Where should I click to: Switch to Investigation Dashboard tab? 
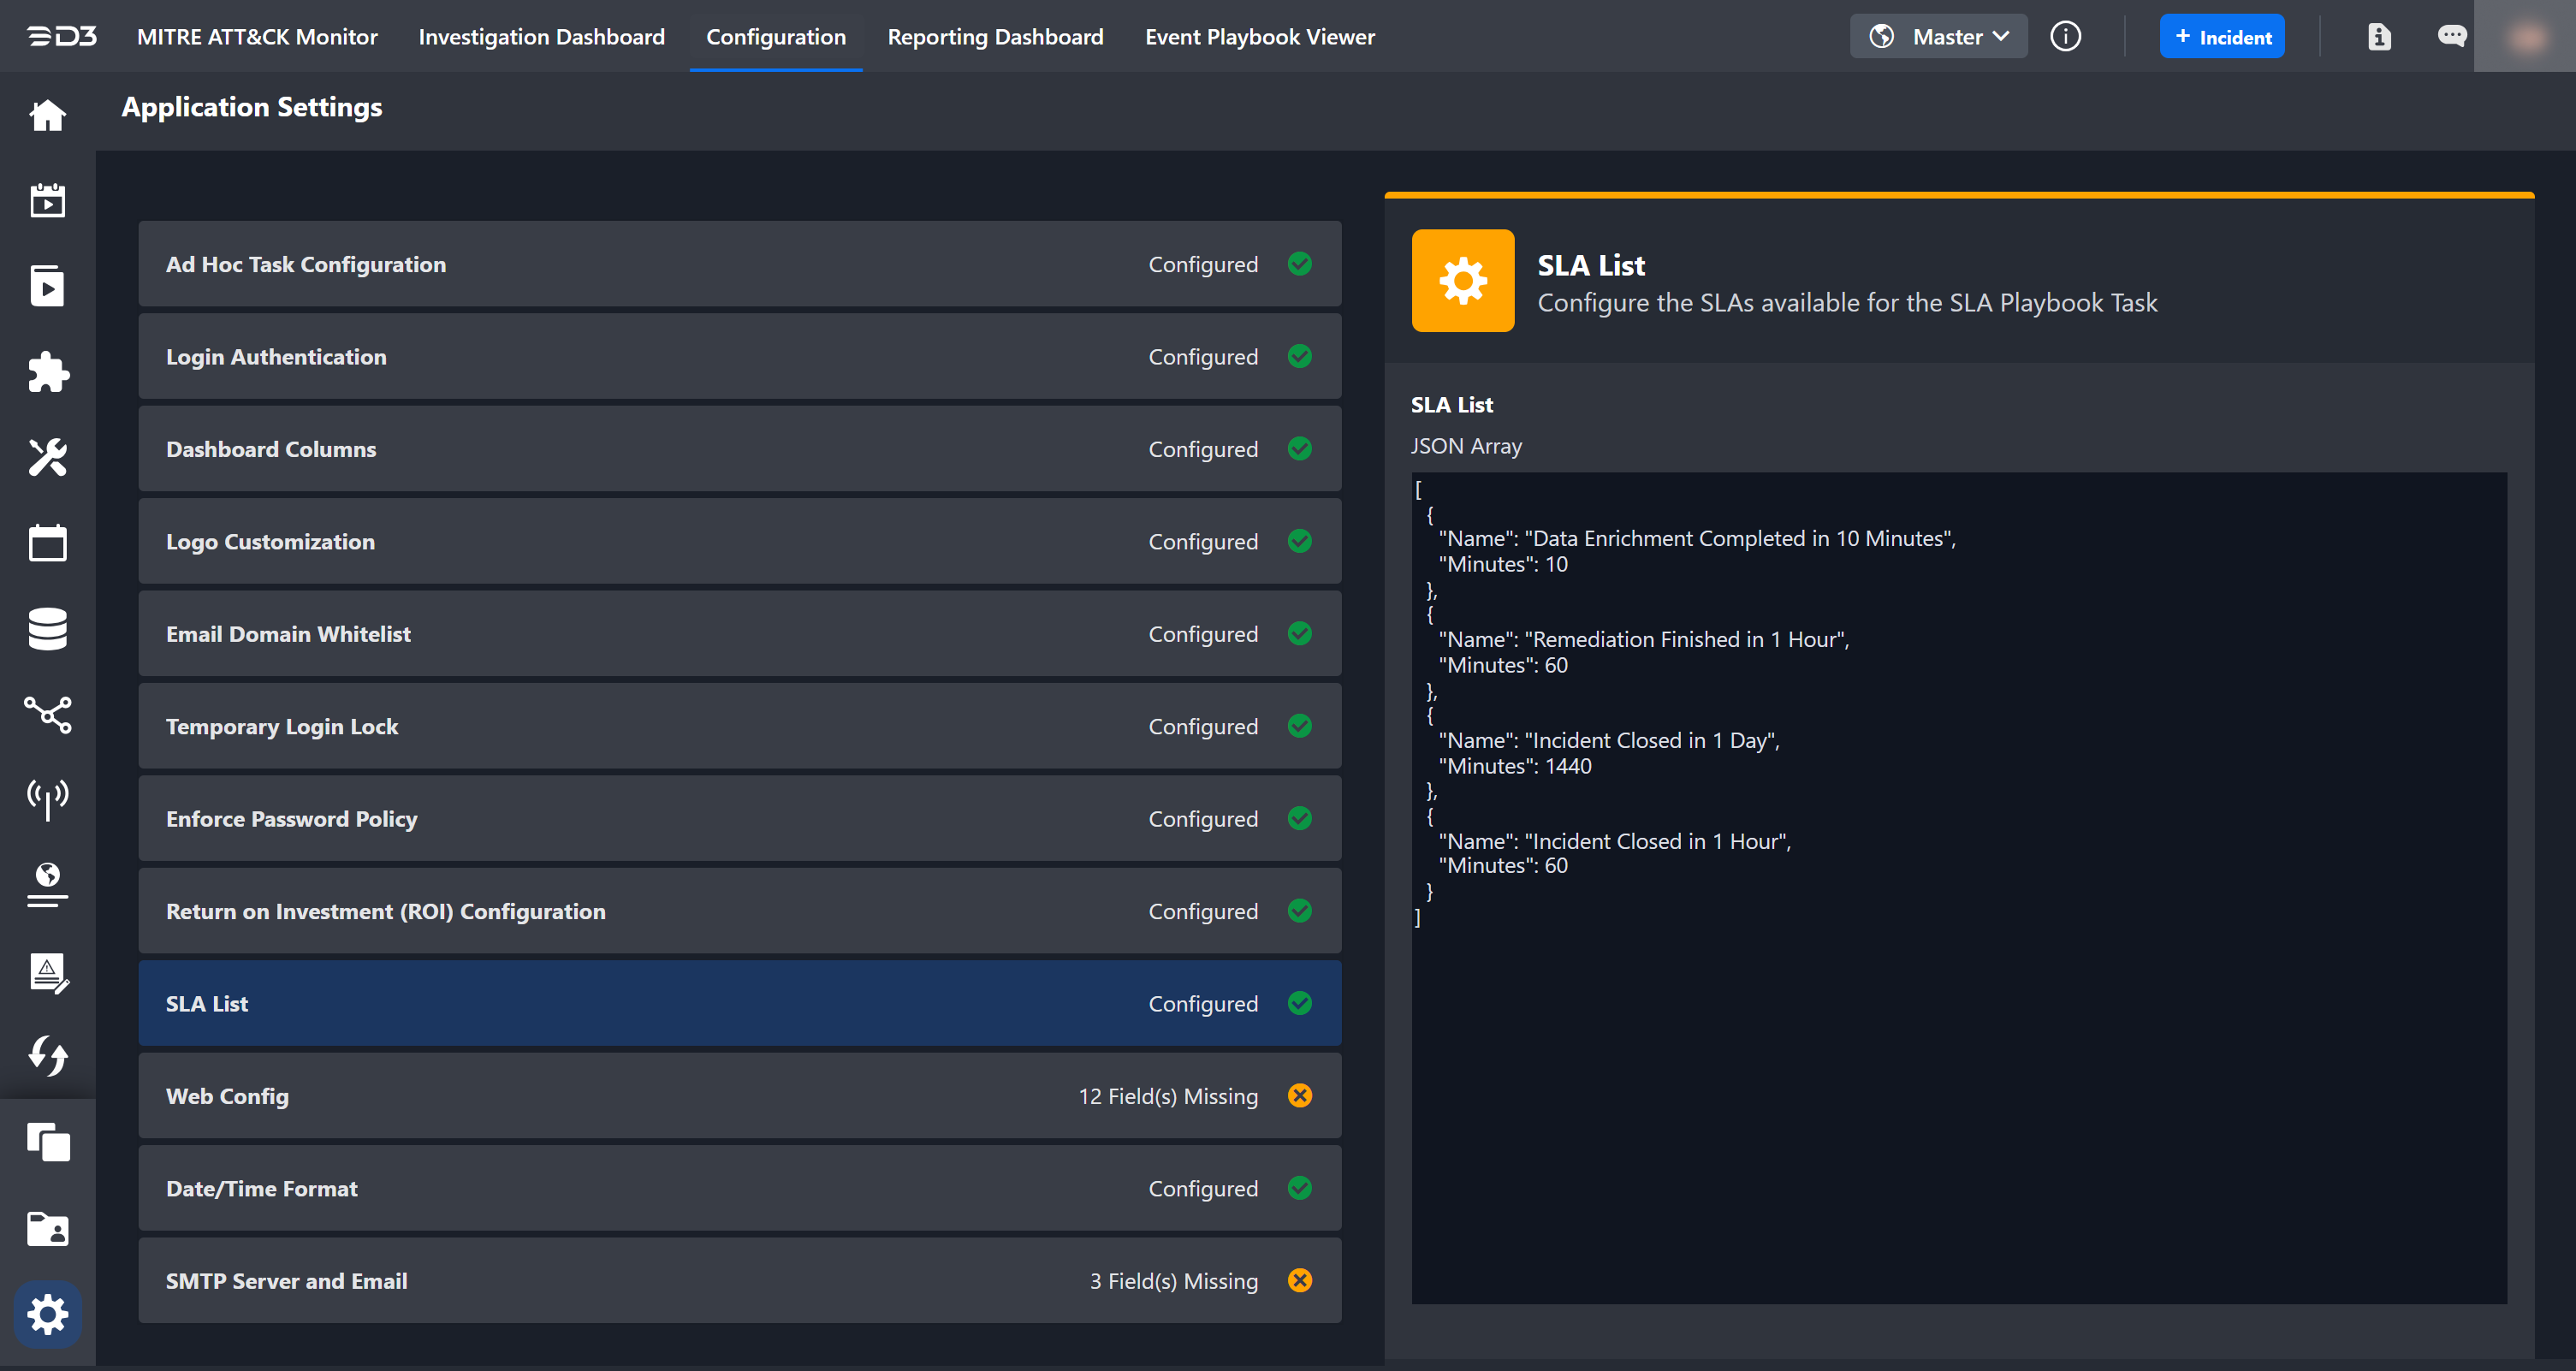(x=541, y=37)
